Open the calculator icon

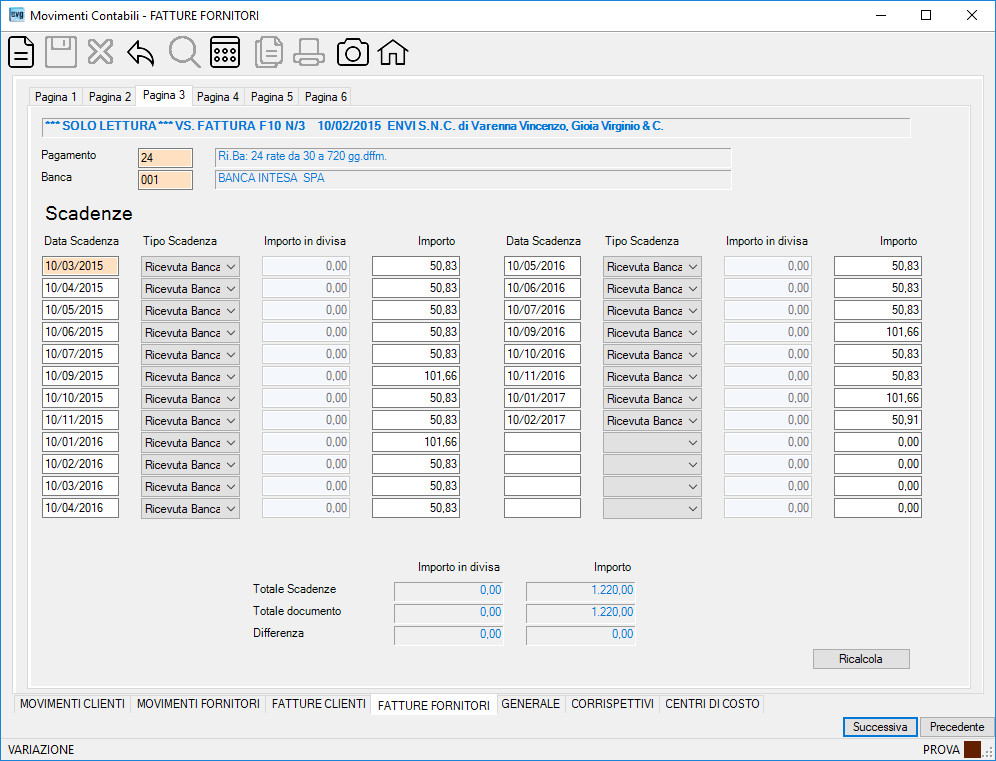pos(225,52)
